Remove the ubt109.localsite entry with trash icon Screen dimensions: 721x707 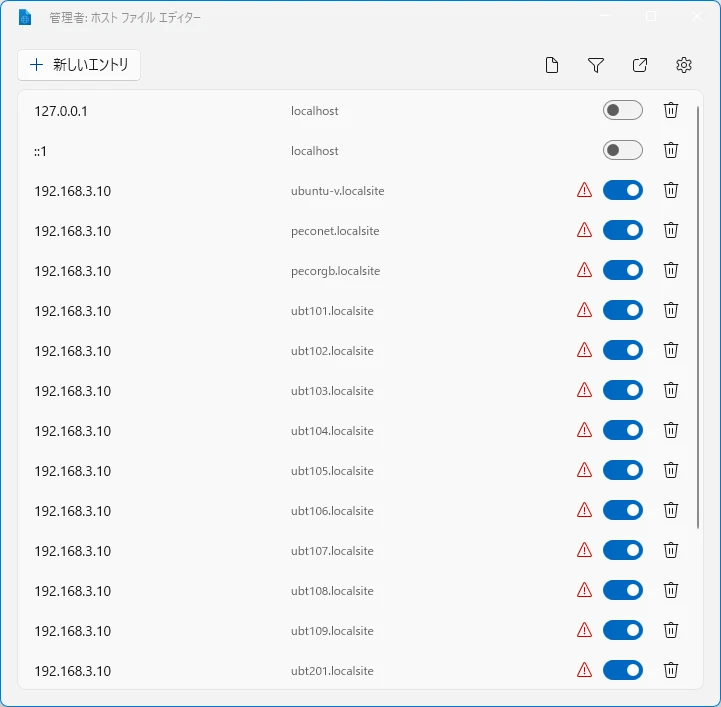click(671, 630)
